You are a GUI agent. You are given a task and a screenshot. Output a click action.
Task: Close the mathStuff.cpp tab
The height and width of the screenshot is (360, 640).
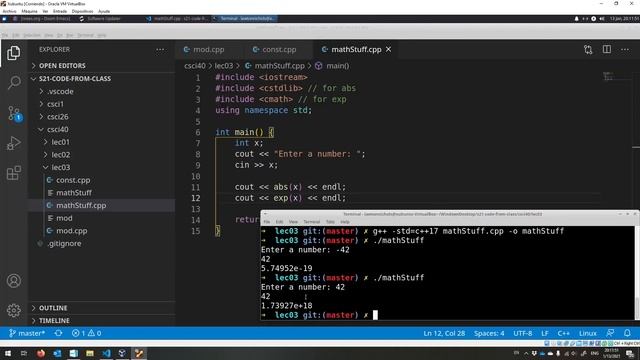tap(389, 49)
